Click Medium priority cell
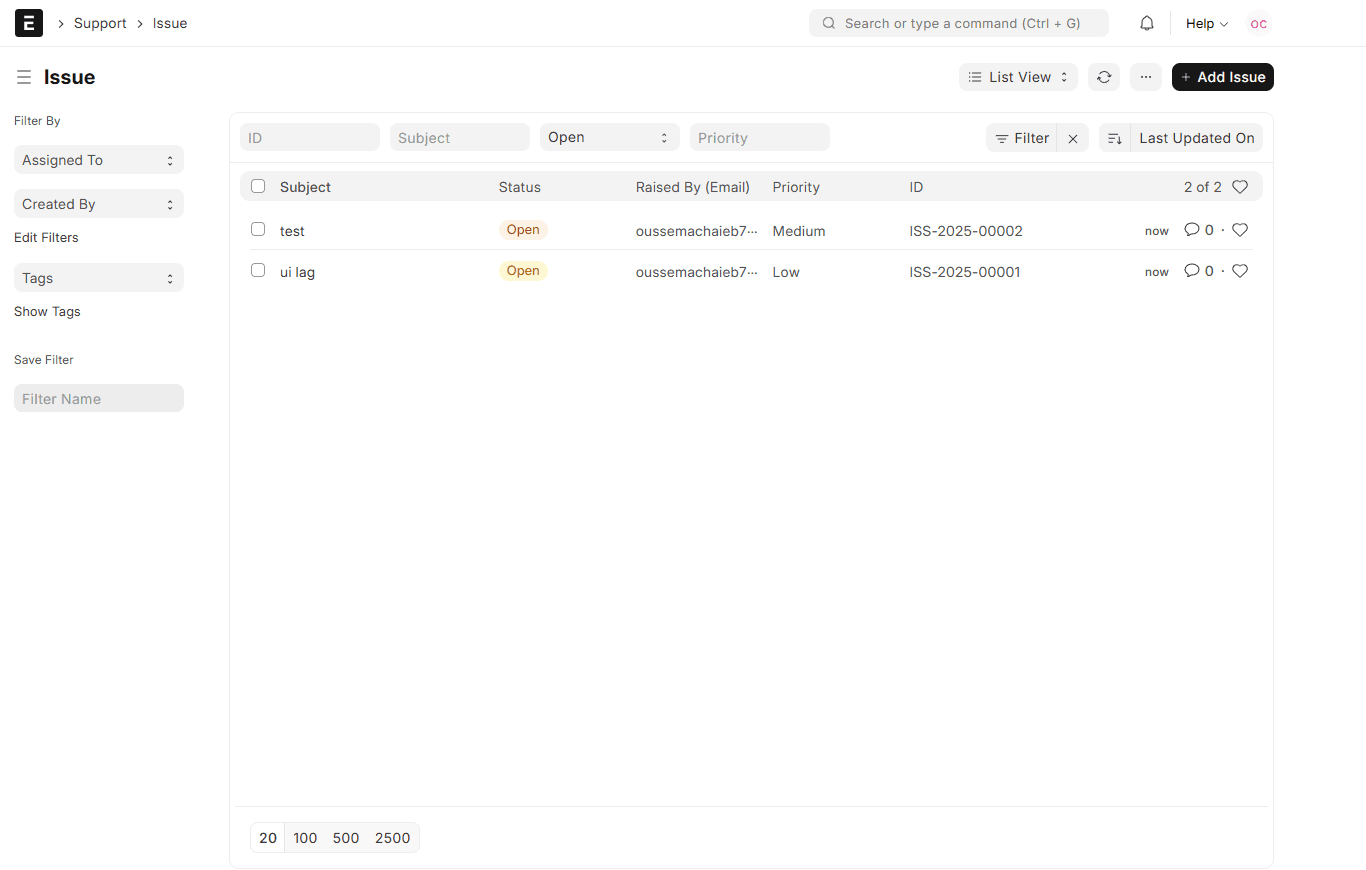1366x870 pixels. [799, 231]
